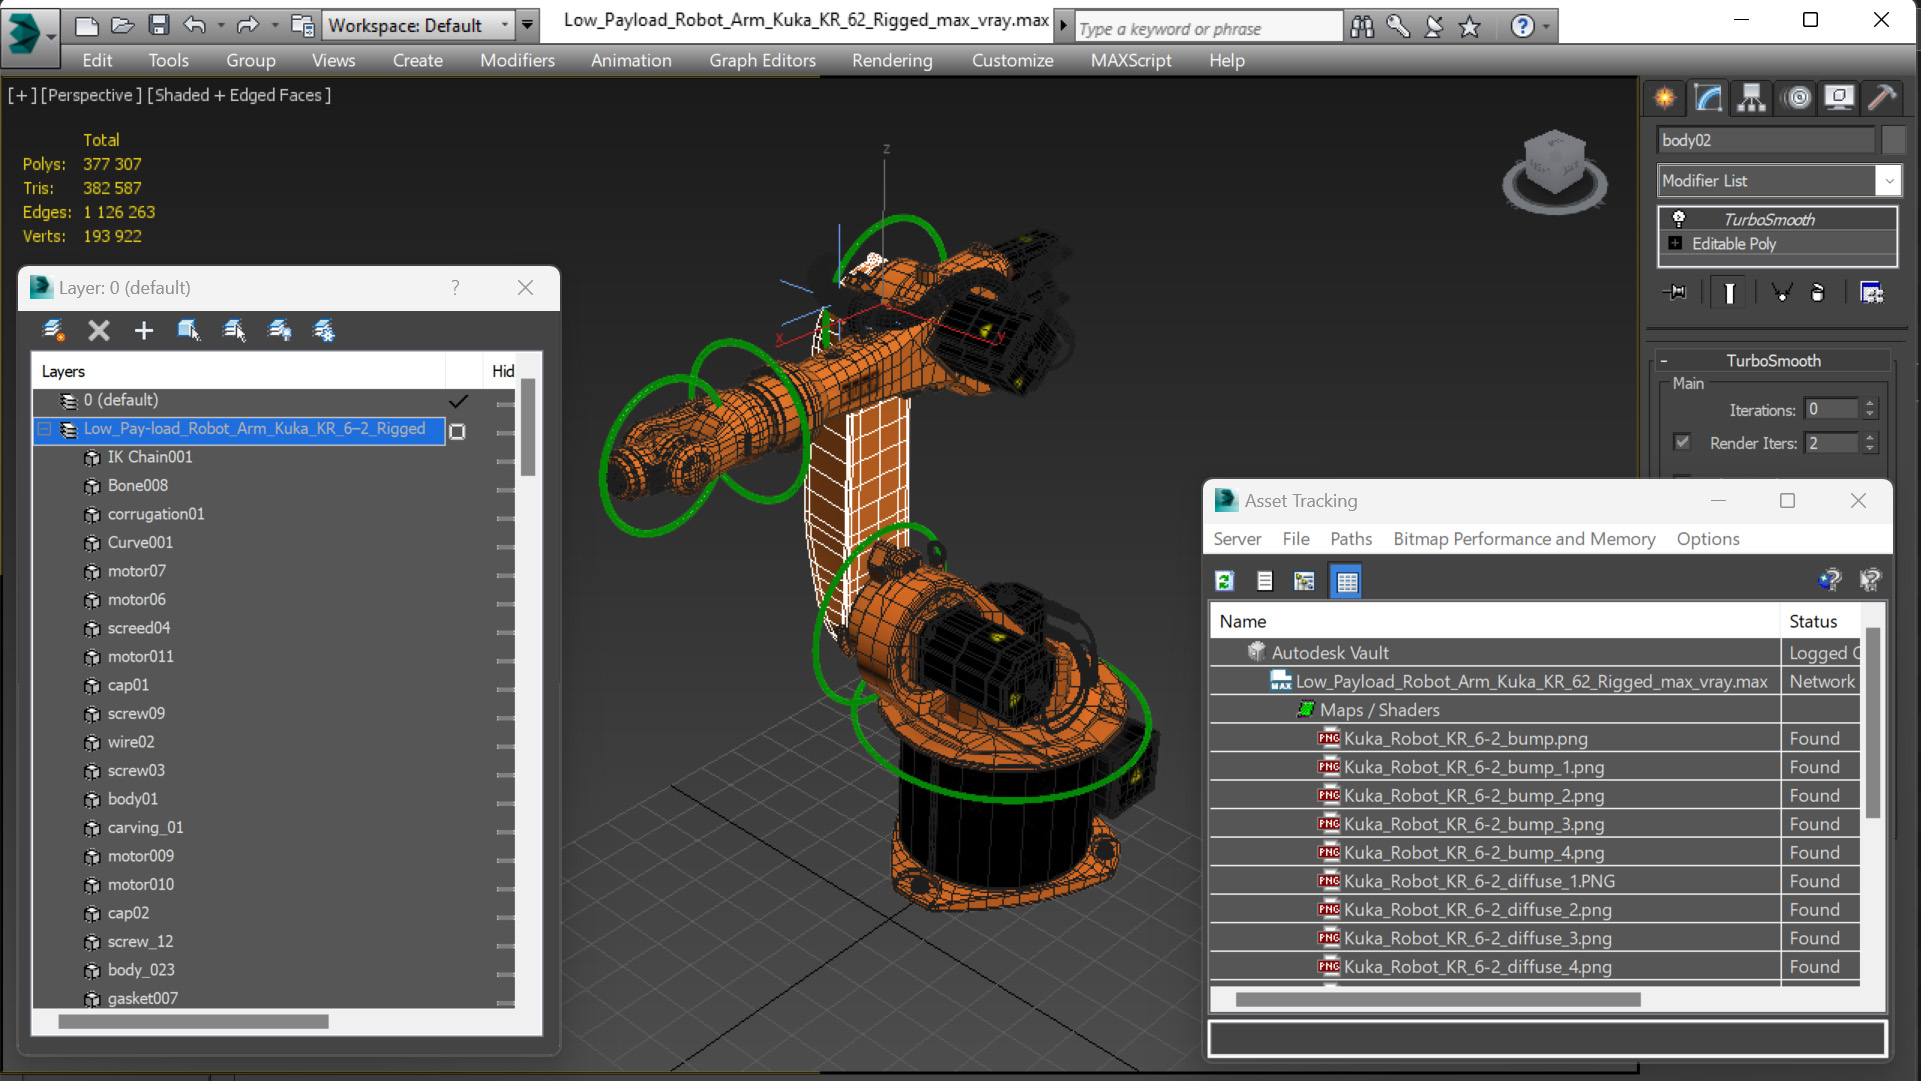Expand the Editable Poly plus sign in the stack
The image size is (1921, 1081).
(x=1675, y=243)
